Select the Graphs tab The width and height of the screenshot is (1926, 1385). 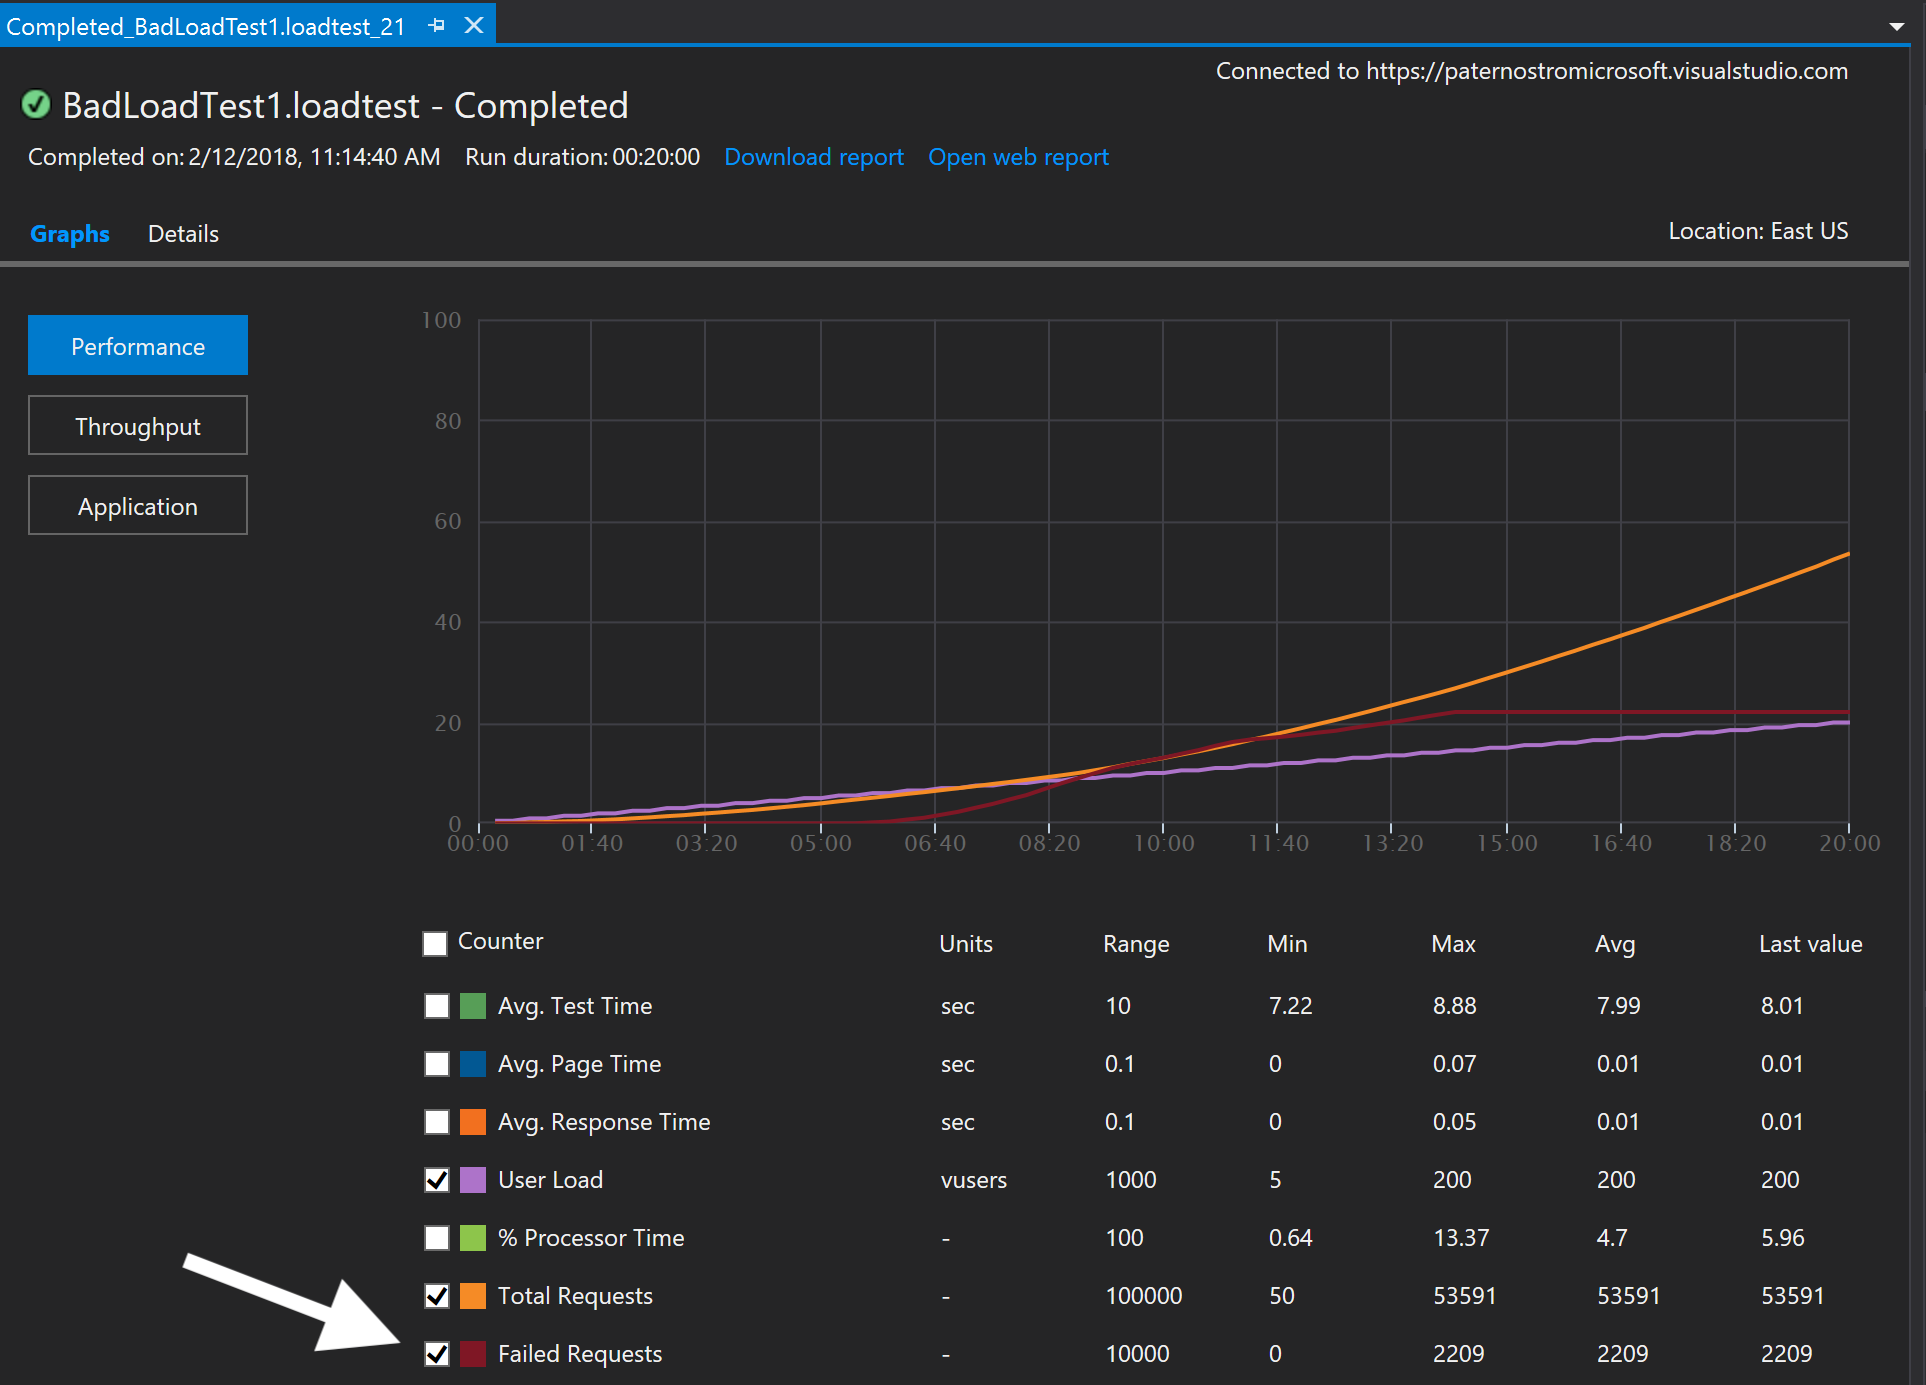(x=70, y=234)
